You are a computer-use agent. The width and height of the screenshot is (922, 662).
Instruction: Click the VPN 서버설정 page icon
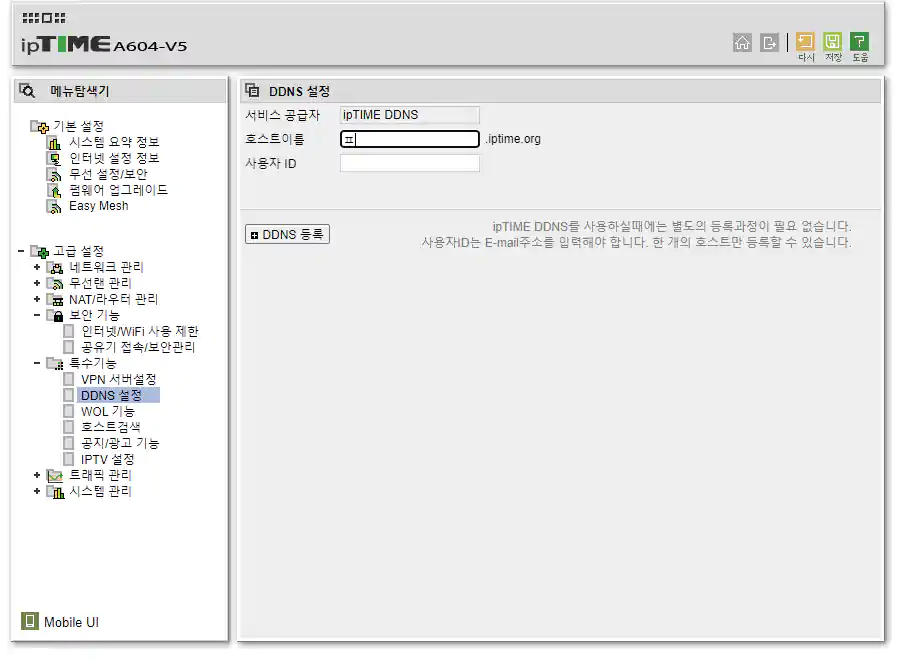69,379
